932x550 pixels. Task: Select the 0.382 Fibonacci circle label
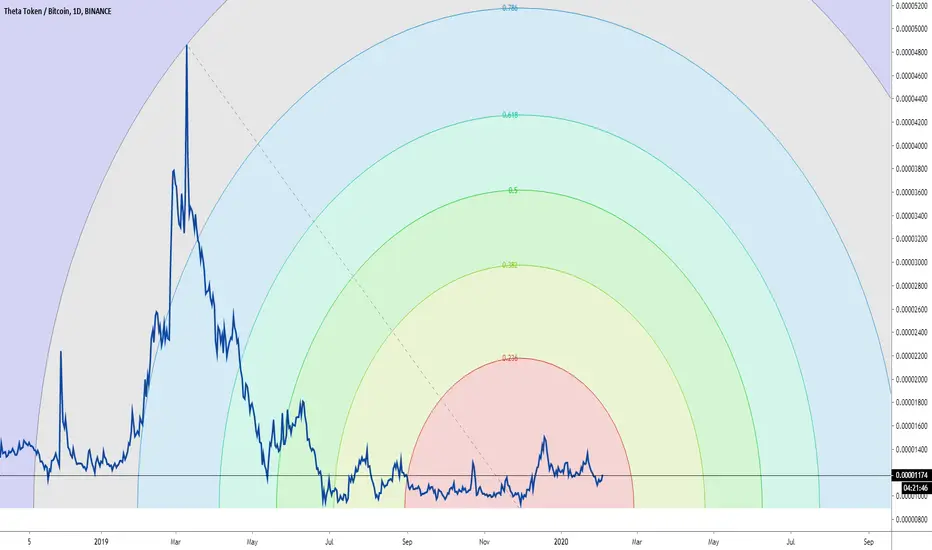(509, 265)
